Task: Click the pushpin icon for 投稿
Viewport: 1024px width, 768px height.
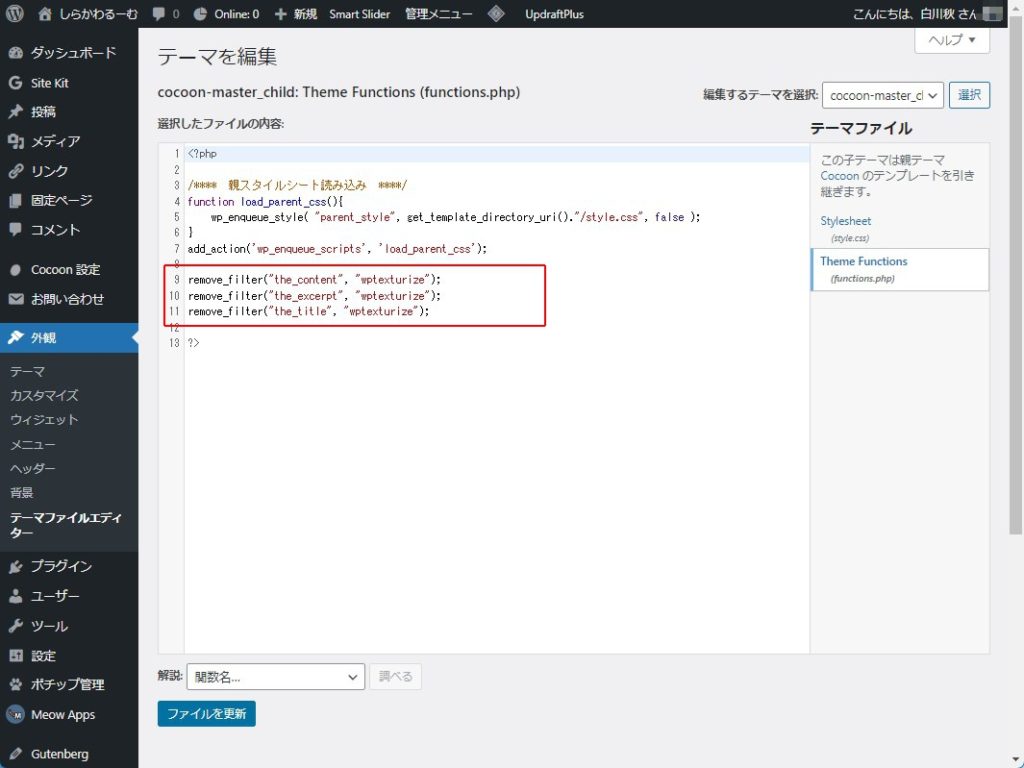Action: pos(15,112)
